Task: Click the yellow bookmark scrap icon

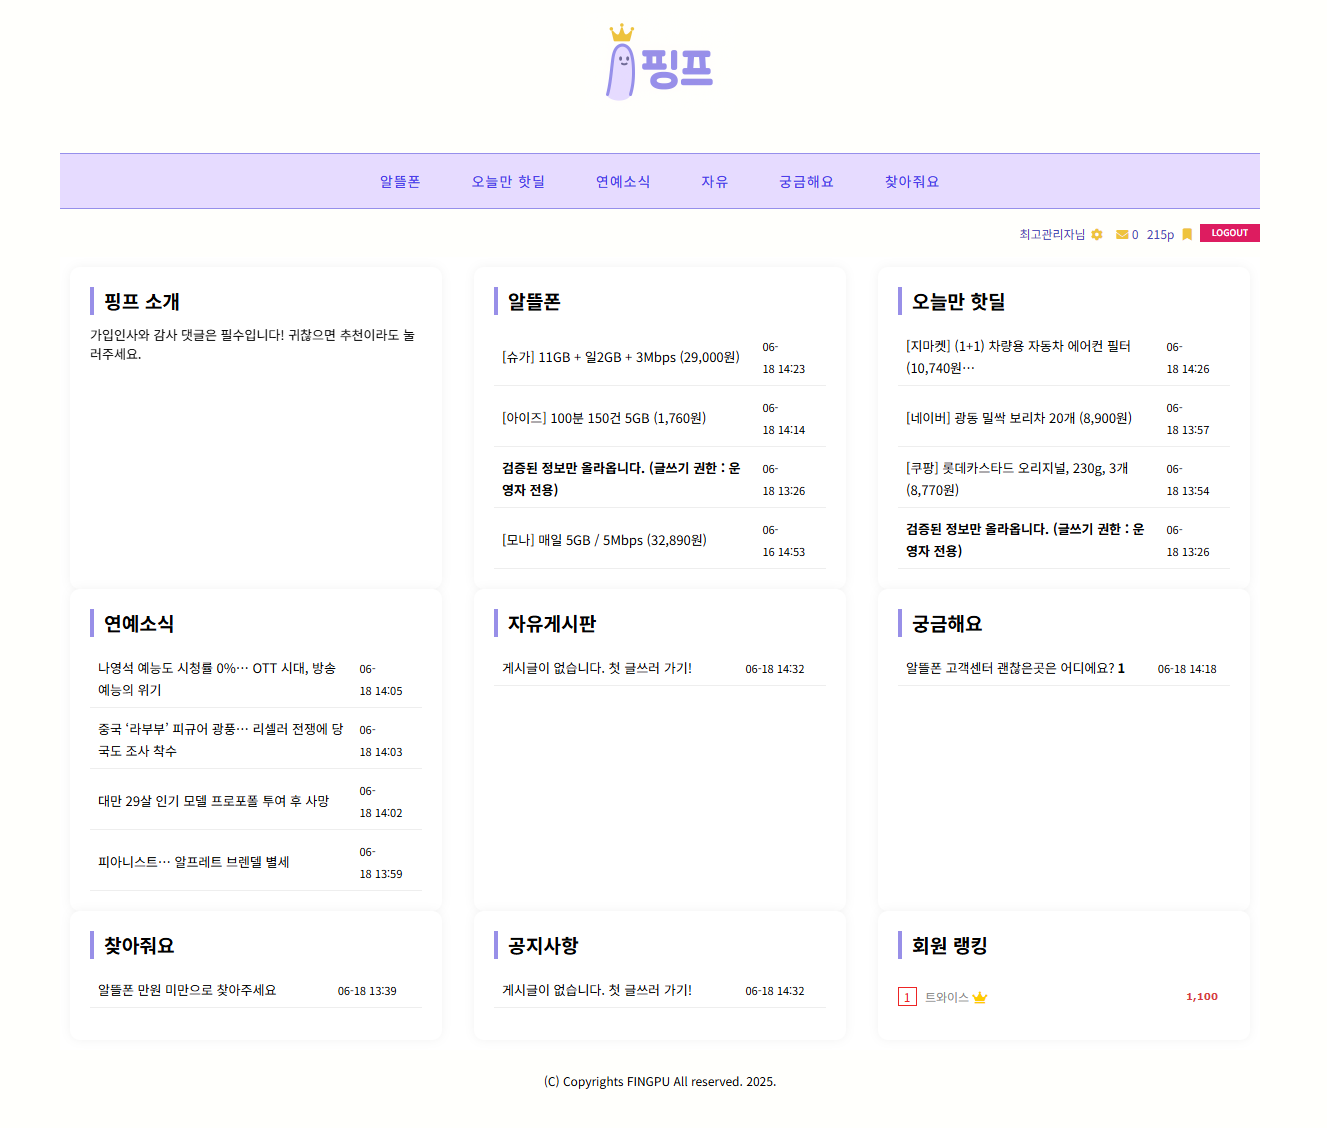Action: pyautogui.click(x=1187, y=235)
